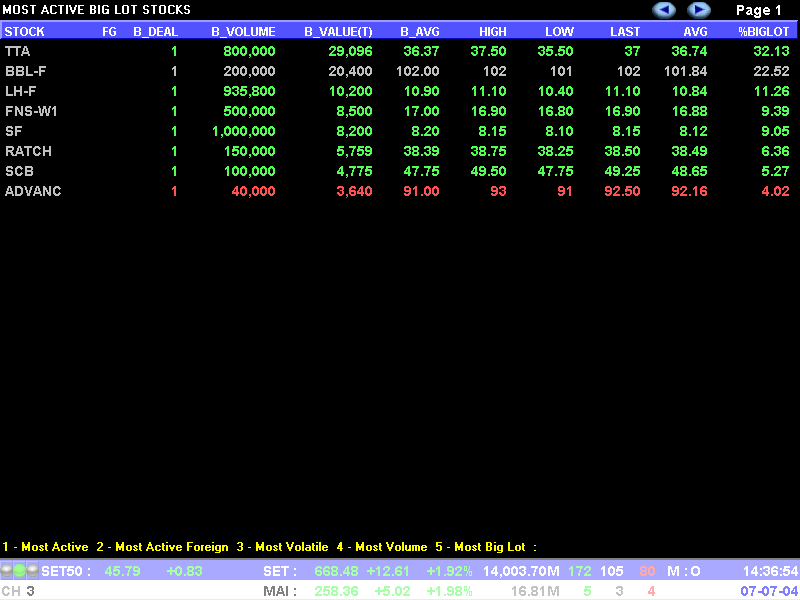Select 2 - Most Active Foreign option
This screenshot has width=800, height=600.
point(162,547)
